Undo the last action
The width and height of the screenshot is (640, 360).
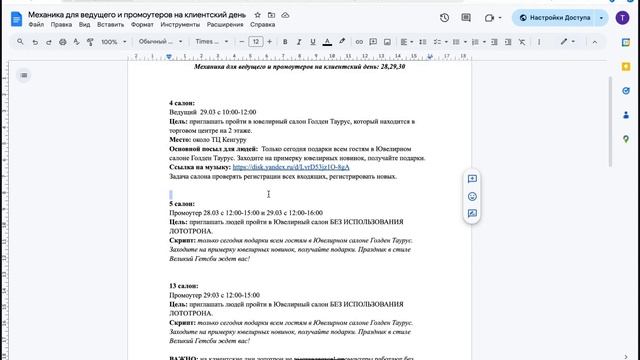(x=35, y=42)
